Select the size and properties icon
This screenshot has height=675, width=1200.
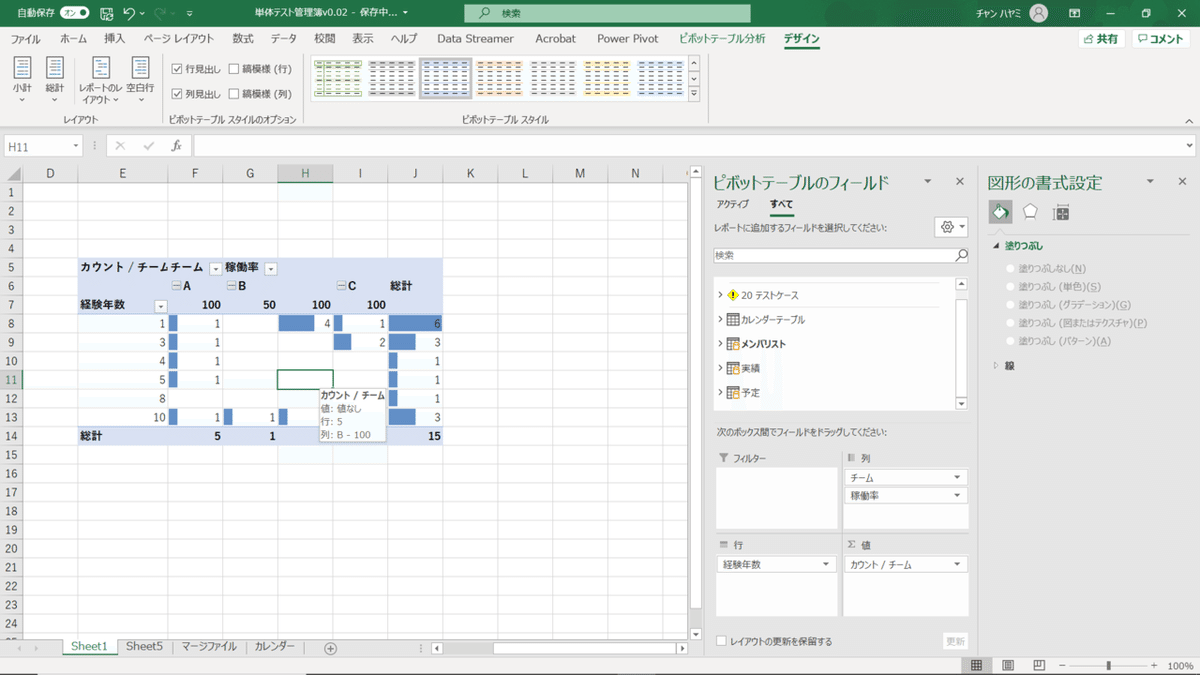point(1062,212)
